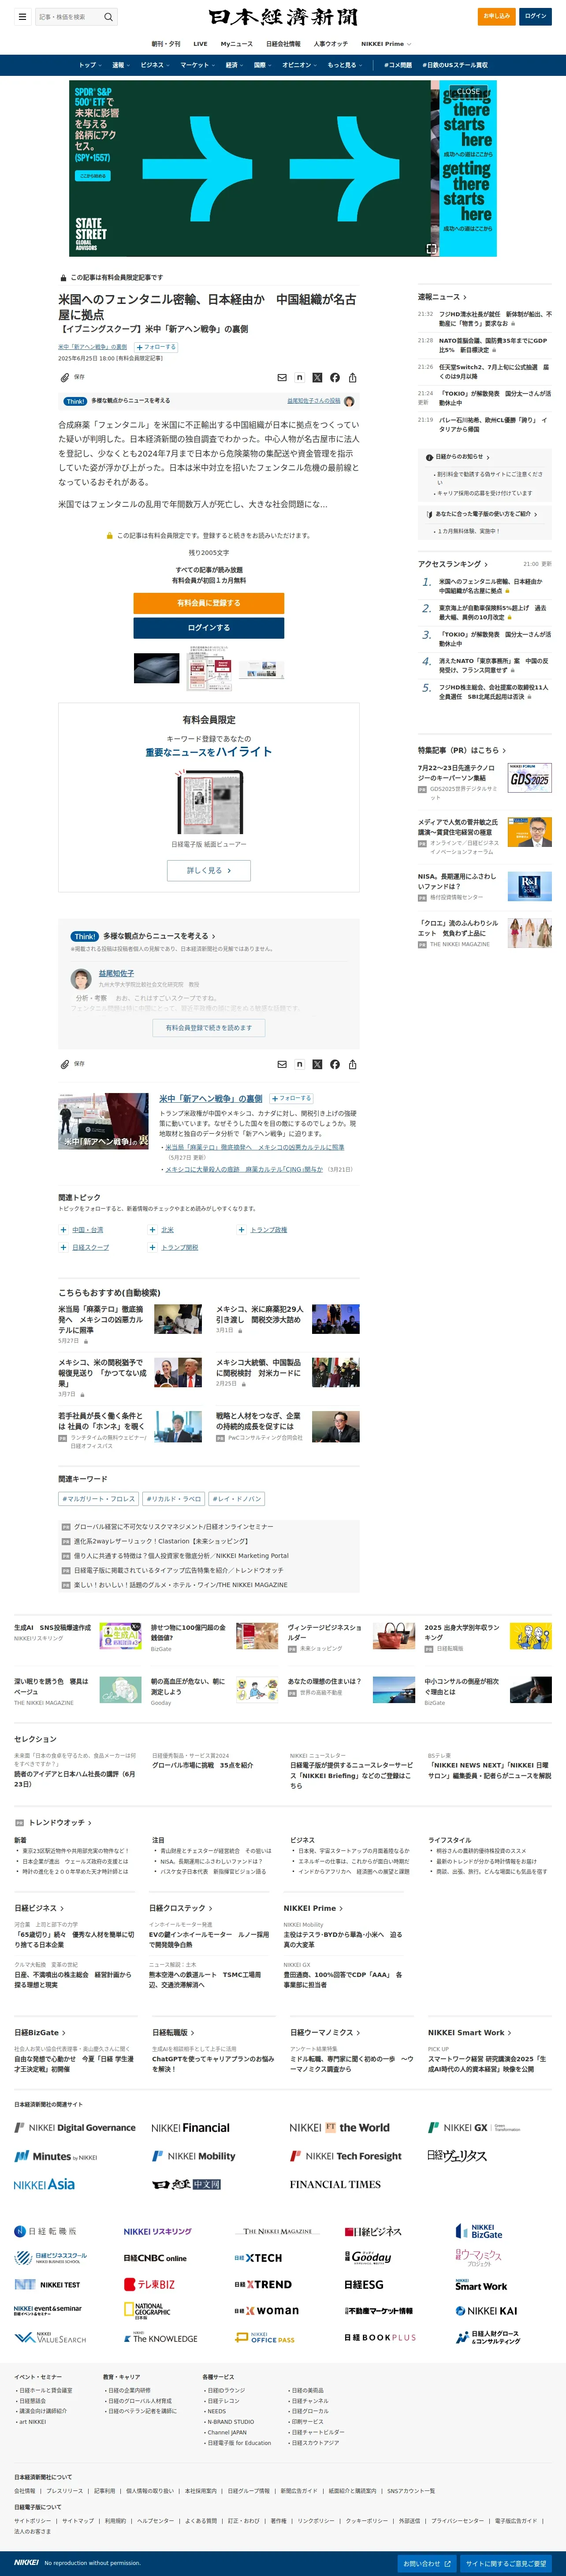This screenshot has width=566, height=2576.
Task: Expand the オピニオン navigation dropdown
Action: coord(298,65)
